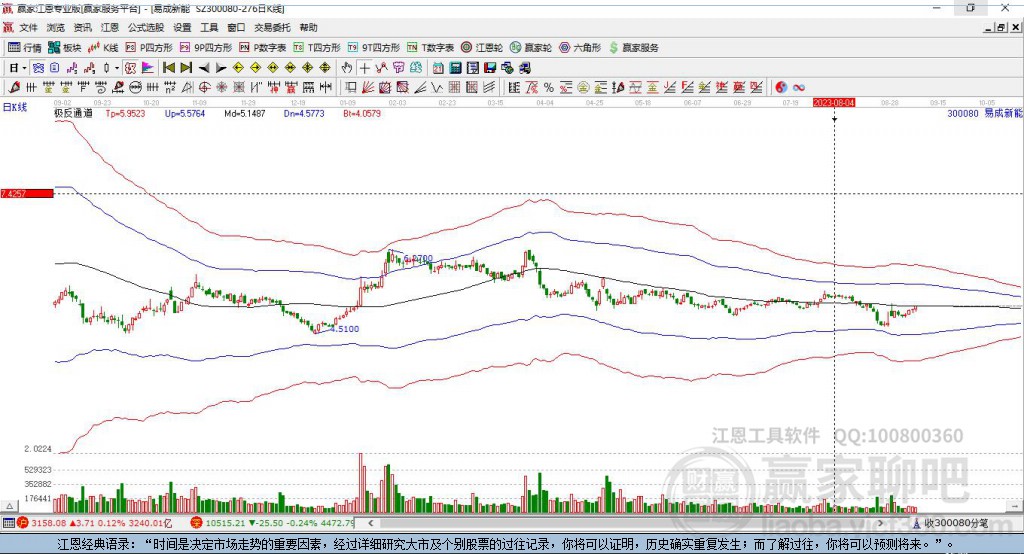Click the yin-yang circle icon

pyautogui.click(x=781, y=88)
